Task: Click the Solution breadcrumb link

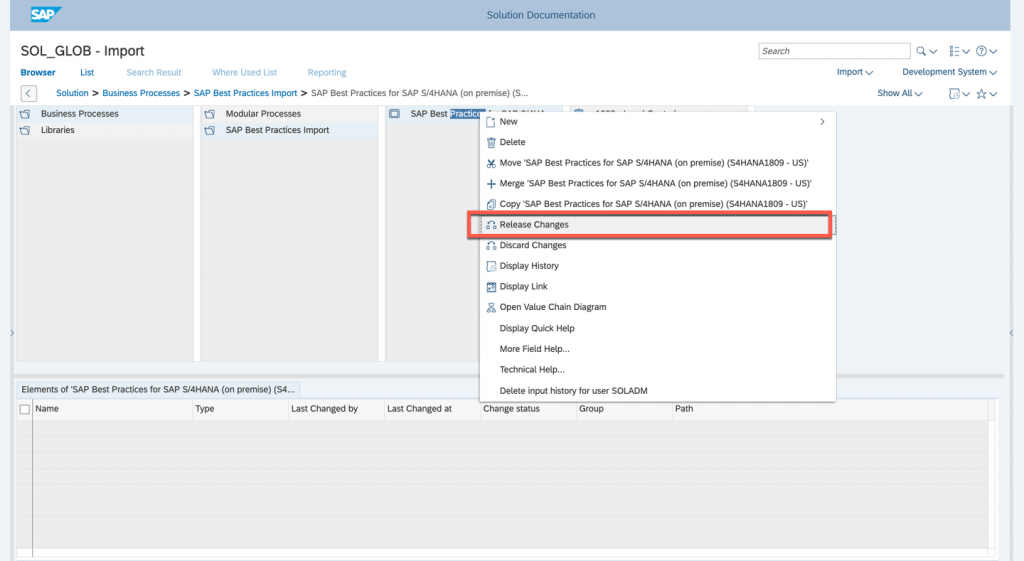Action: tap(72, 93)
